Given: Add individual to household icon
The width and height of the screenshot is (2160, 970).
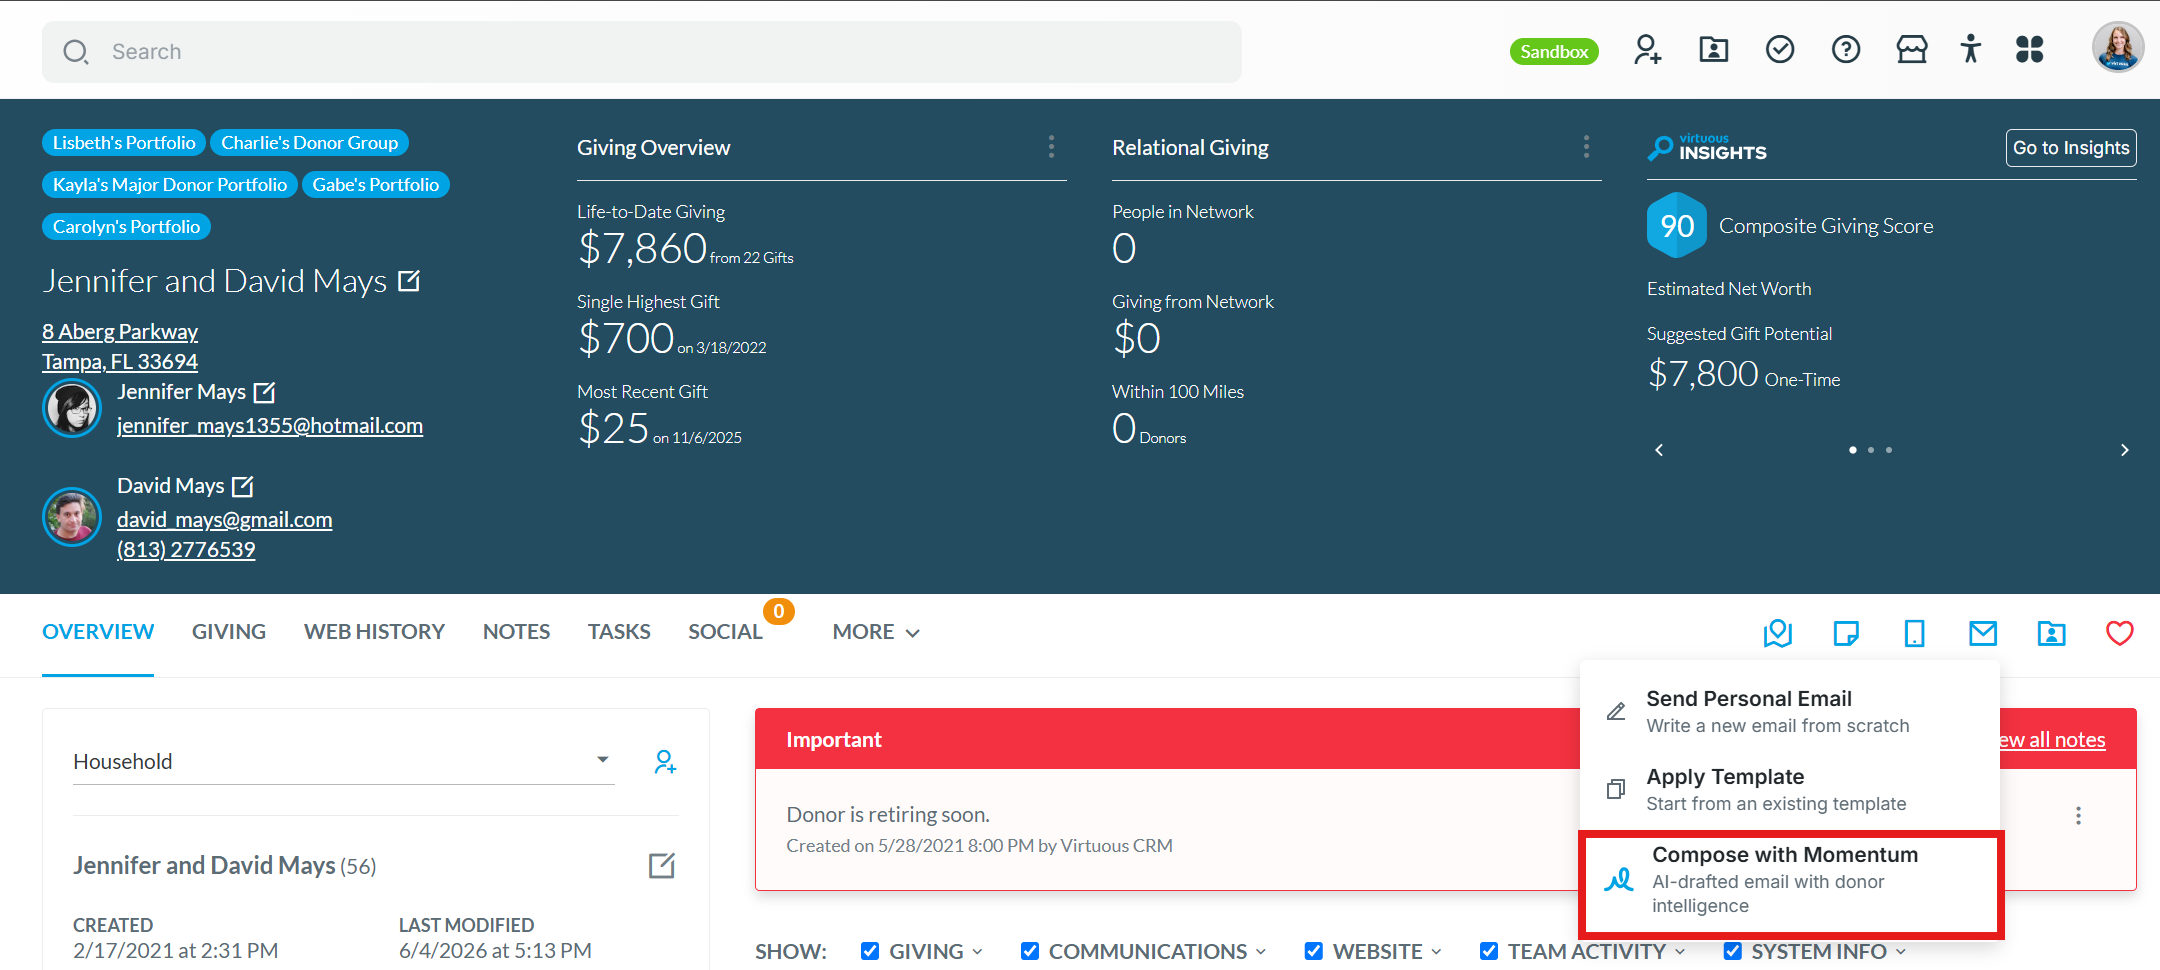Looking at the screenshot, I should [x=665, y=762].
